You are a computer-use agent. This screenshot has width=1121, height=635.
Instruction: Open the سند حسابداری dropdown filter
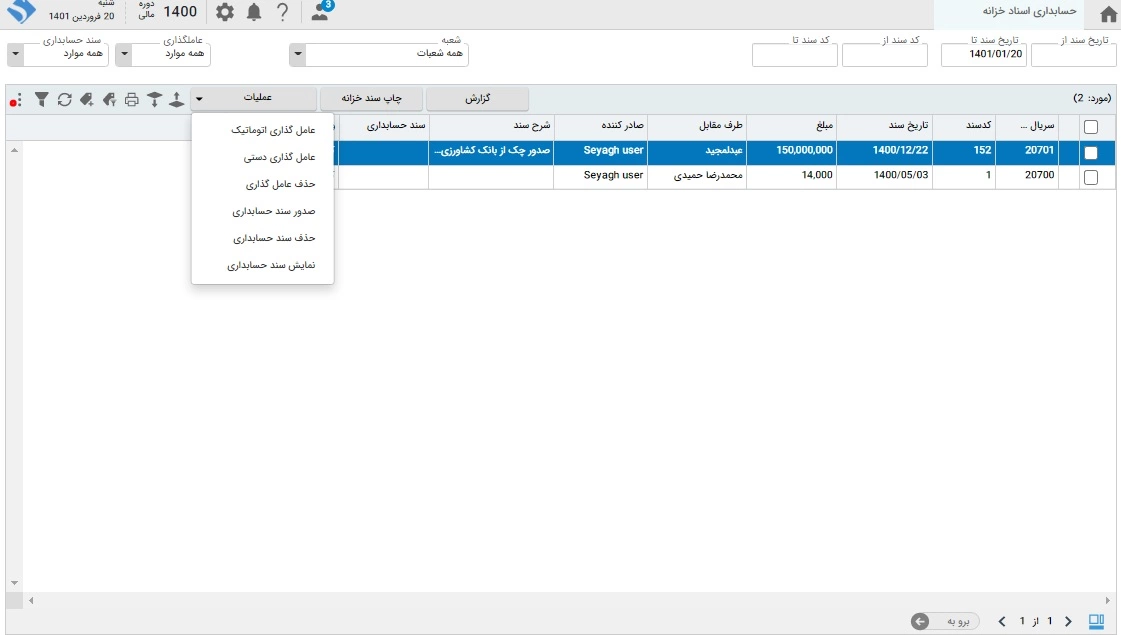click(14, 55)
